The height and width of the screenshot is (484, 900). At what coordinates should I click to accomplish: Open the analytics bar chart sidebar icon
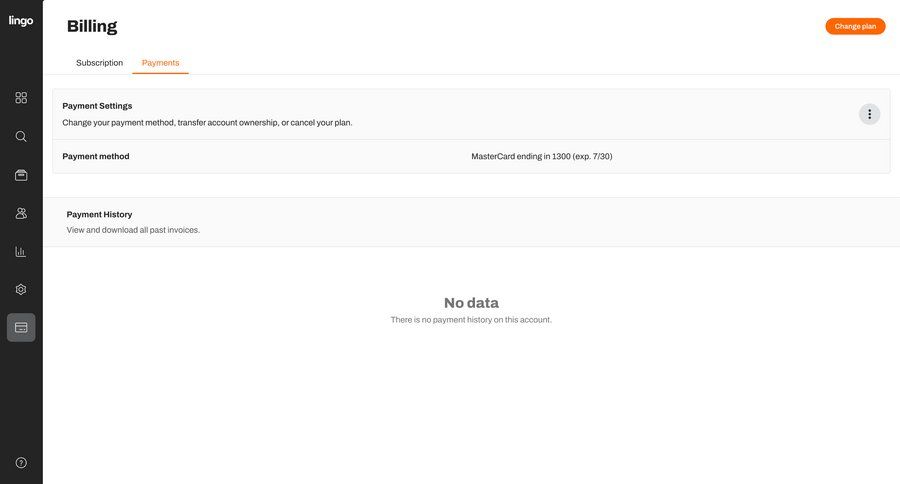(x=21, y=251)
